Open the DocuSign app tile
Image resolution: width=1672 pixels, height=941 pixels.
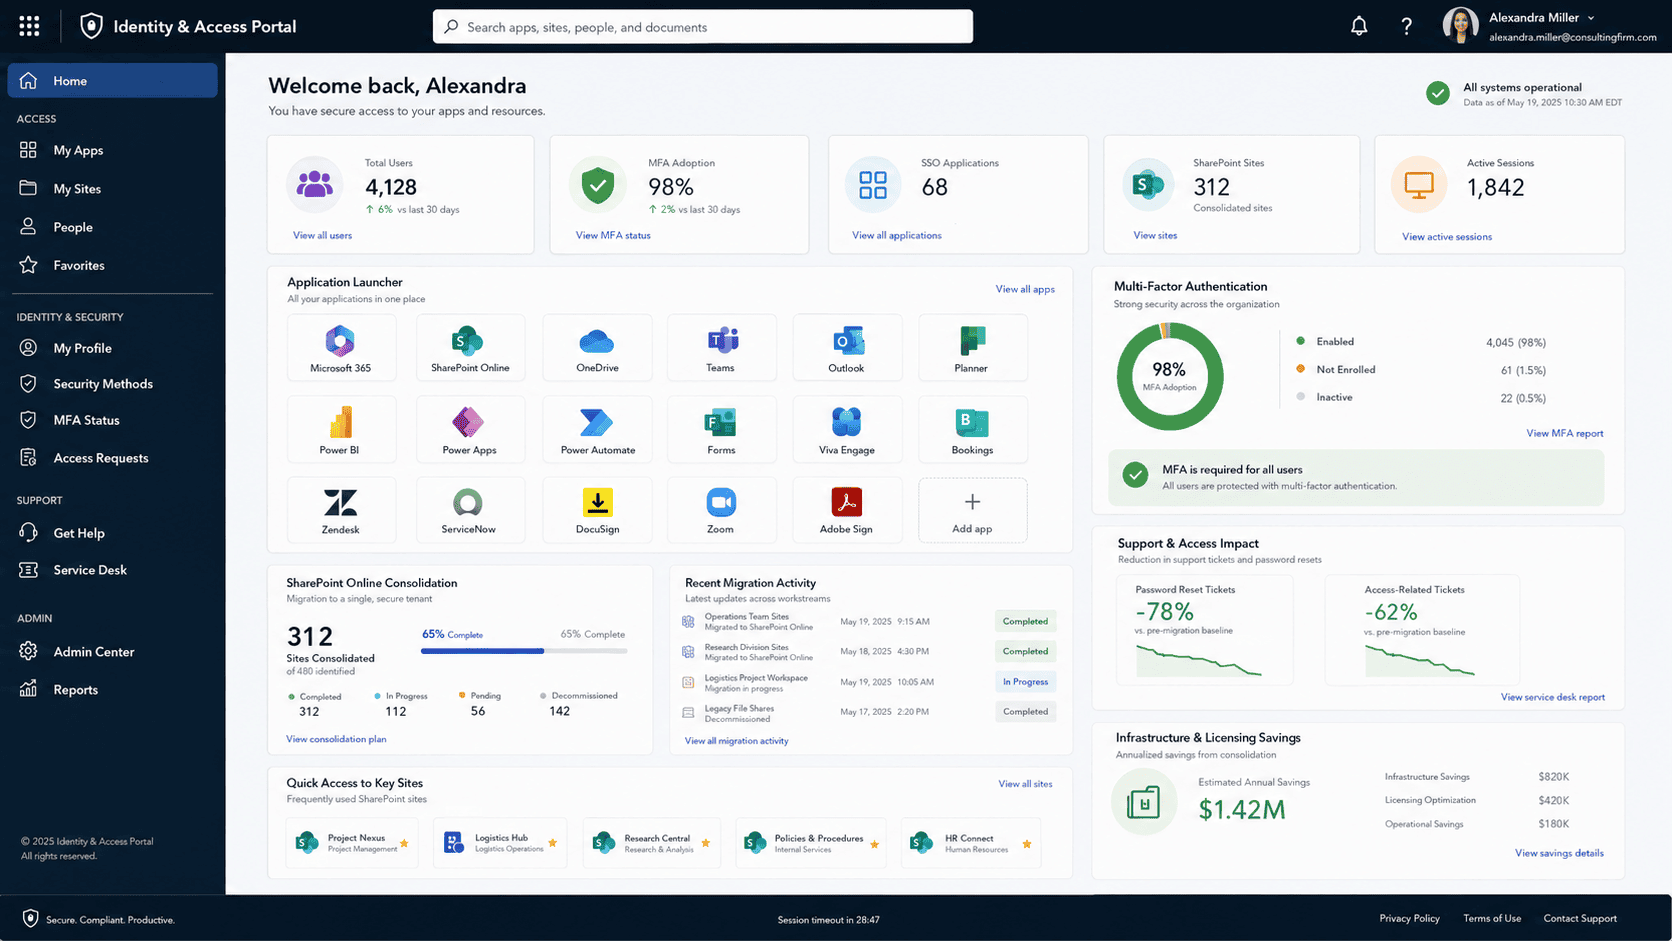pyautogui.click(x=597, y=510)
